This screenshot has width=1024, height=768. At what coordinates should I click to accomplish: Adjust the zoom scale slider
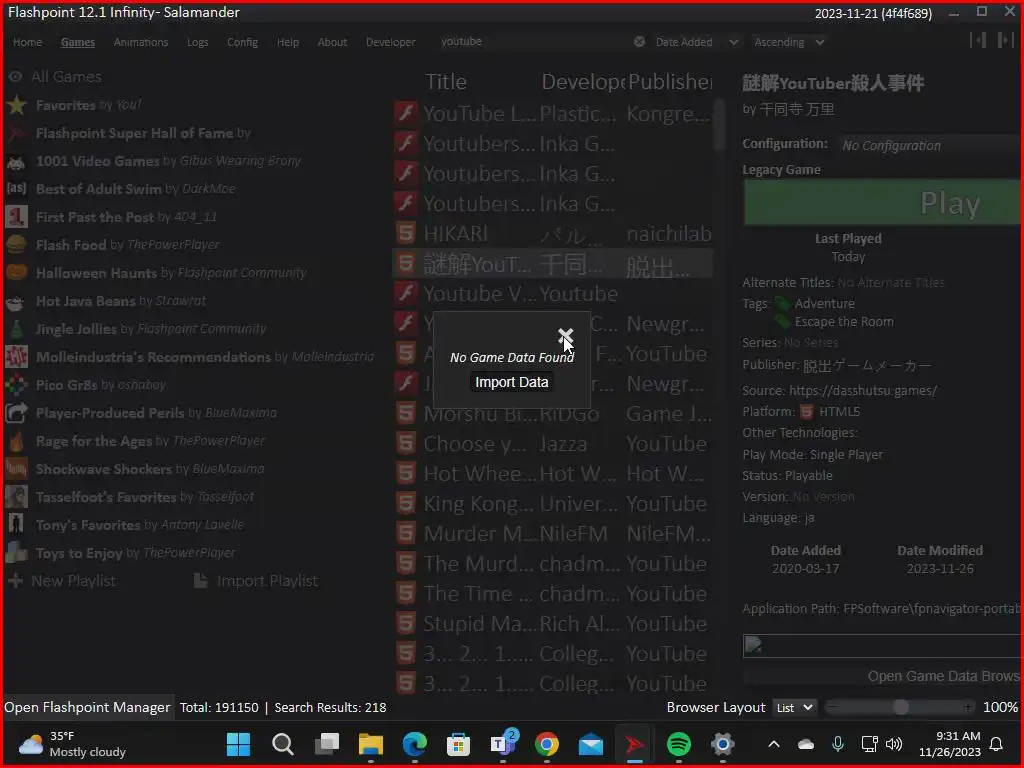(900, 707)
